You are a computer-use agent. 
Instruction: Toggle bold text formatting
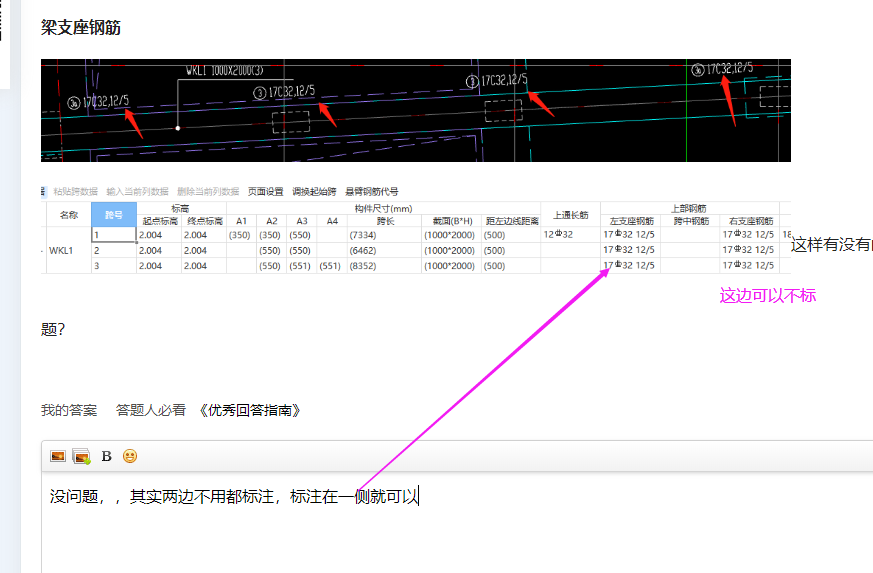[106, 457]
